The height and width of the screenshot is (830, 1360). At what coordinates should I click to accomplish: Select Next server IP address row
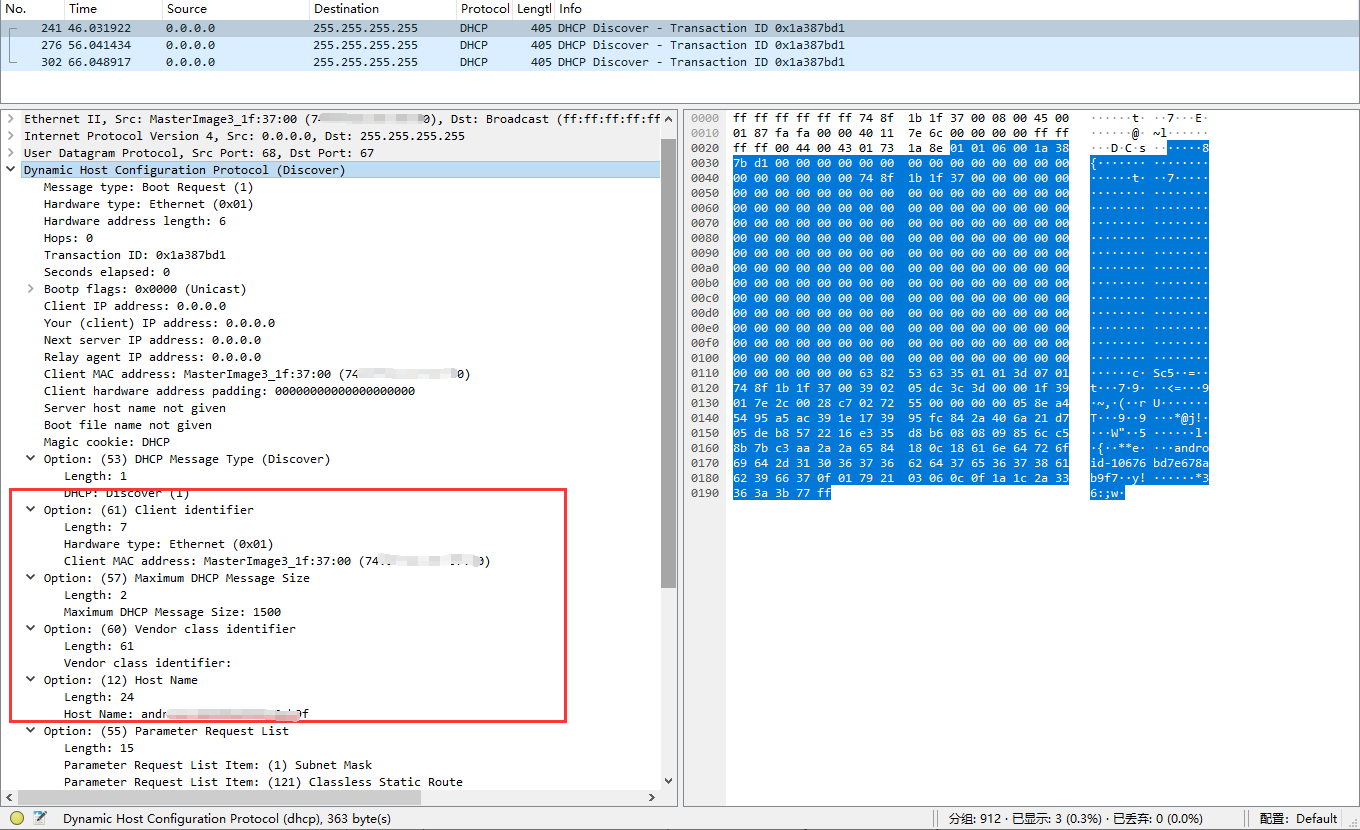[152, 340]
